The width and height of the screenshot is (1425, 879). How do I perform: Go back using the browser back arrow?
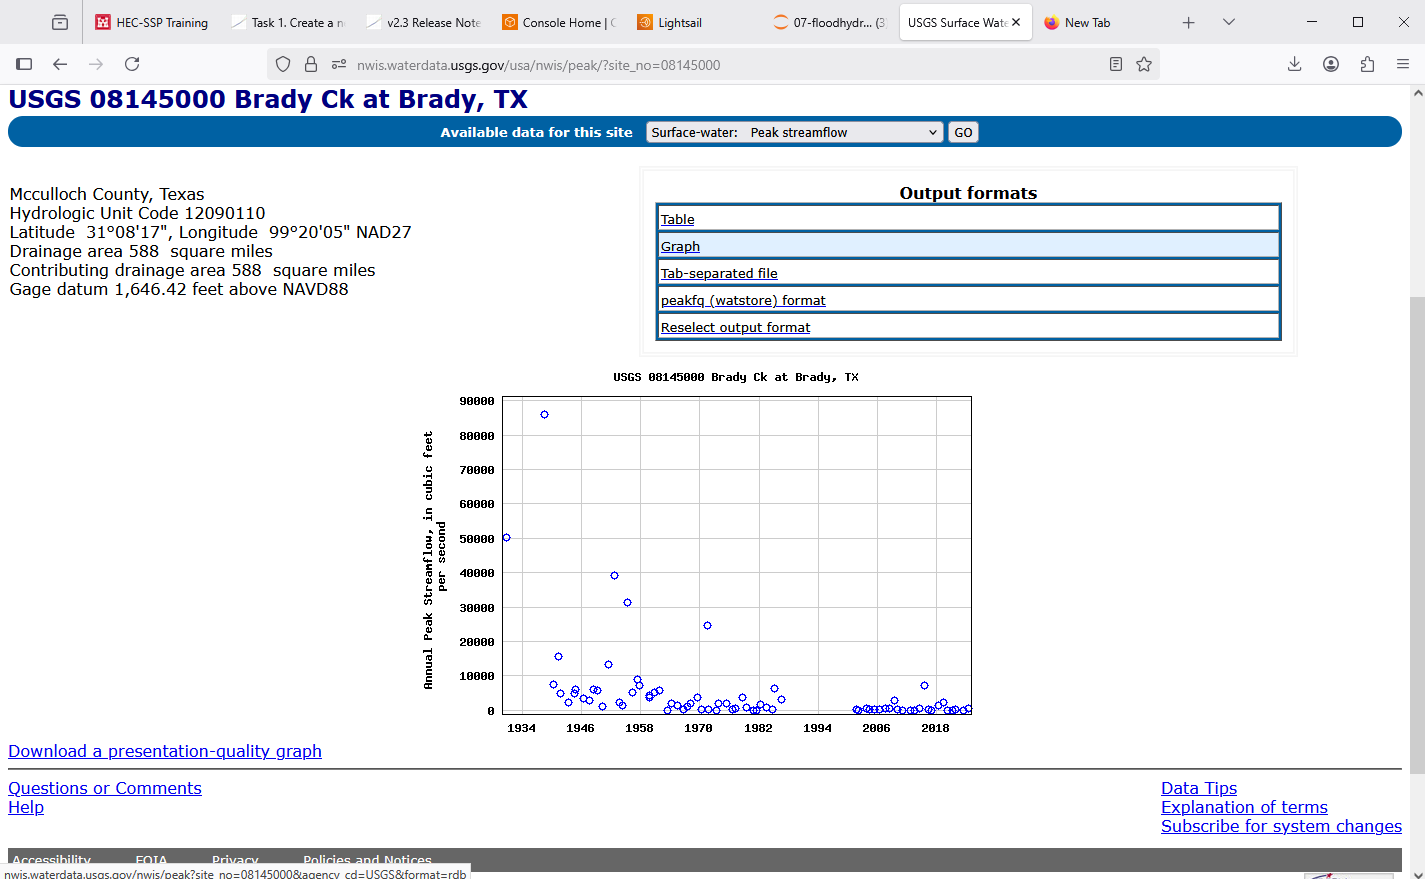pos(60,64)
